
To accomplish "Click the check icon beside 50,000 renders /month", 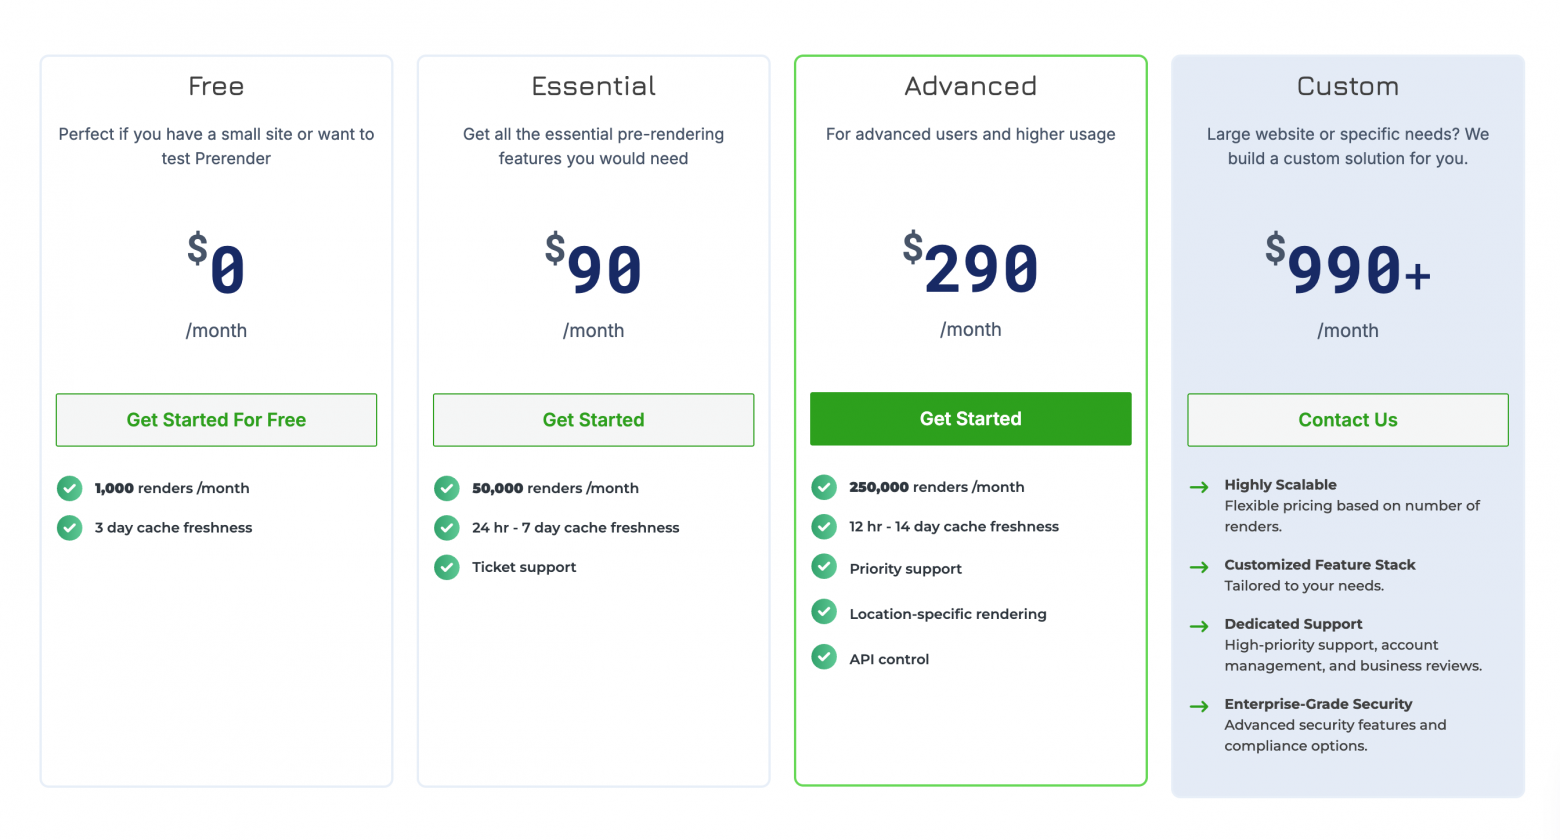I will [447, 488].
